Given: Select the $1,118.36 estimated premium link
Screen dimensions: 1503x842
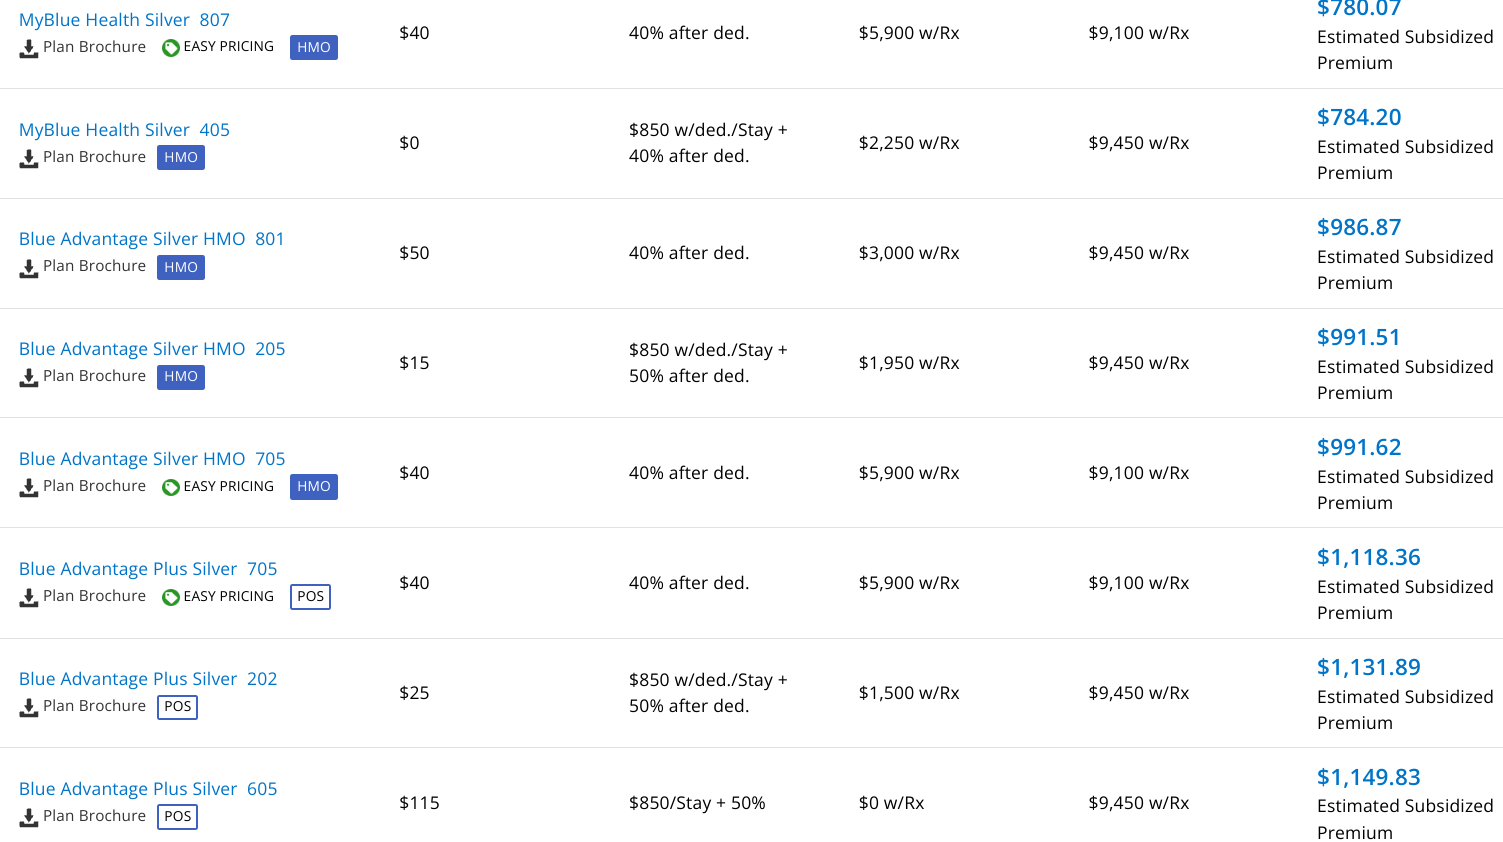Looking at the screenshot, I should [x=1368, y=557].
